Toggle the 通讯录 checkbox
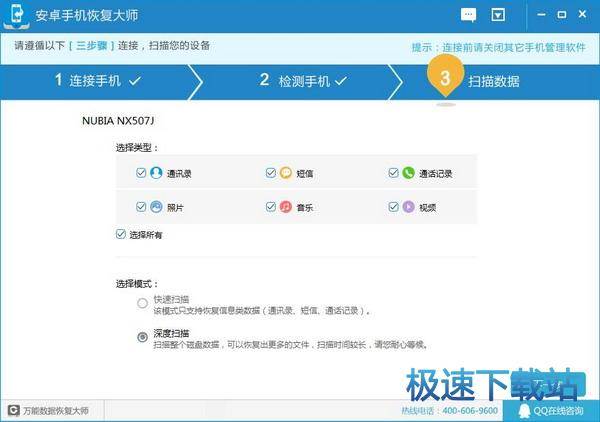 point(141,173)
